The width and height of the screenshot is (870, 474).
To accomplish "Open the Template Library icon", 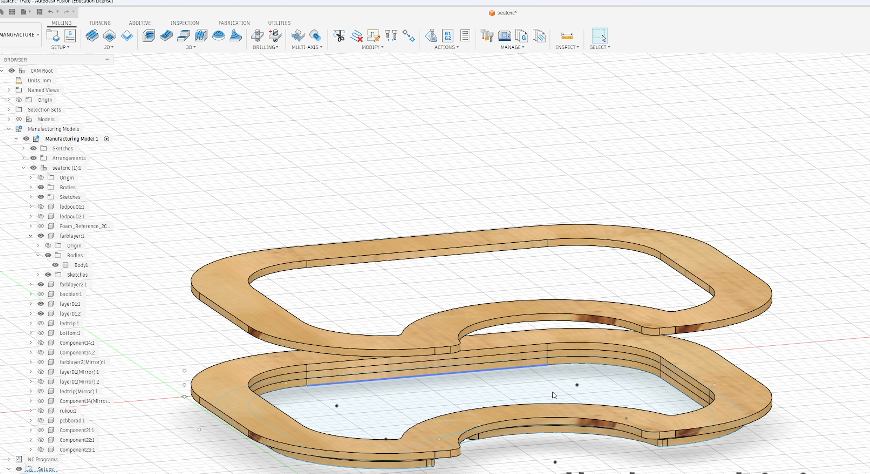I will tap(539, 36).
